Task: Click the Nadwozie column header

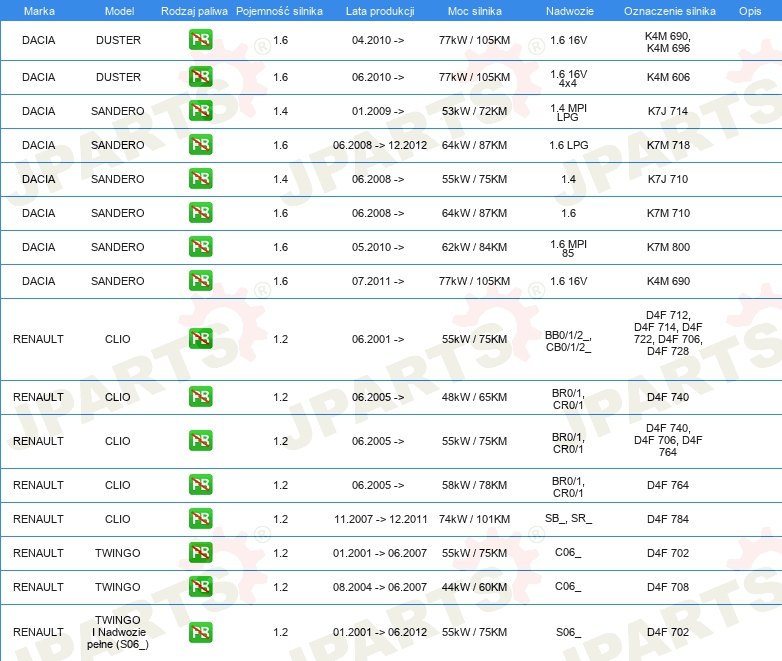Action: [x=568, y=11]
